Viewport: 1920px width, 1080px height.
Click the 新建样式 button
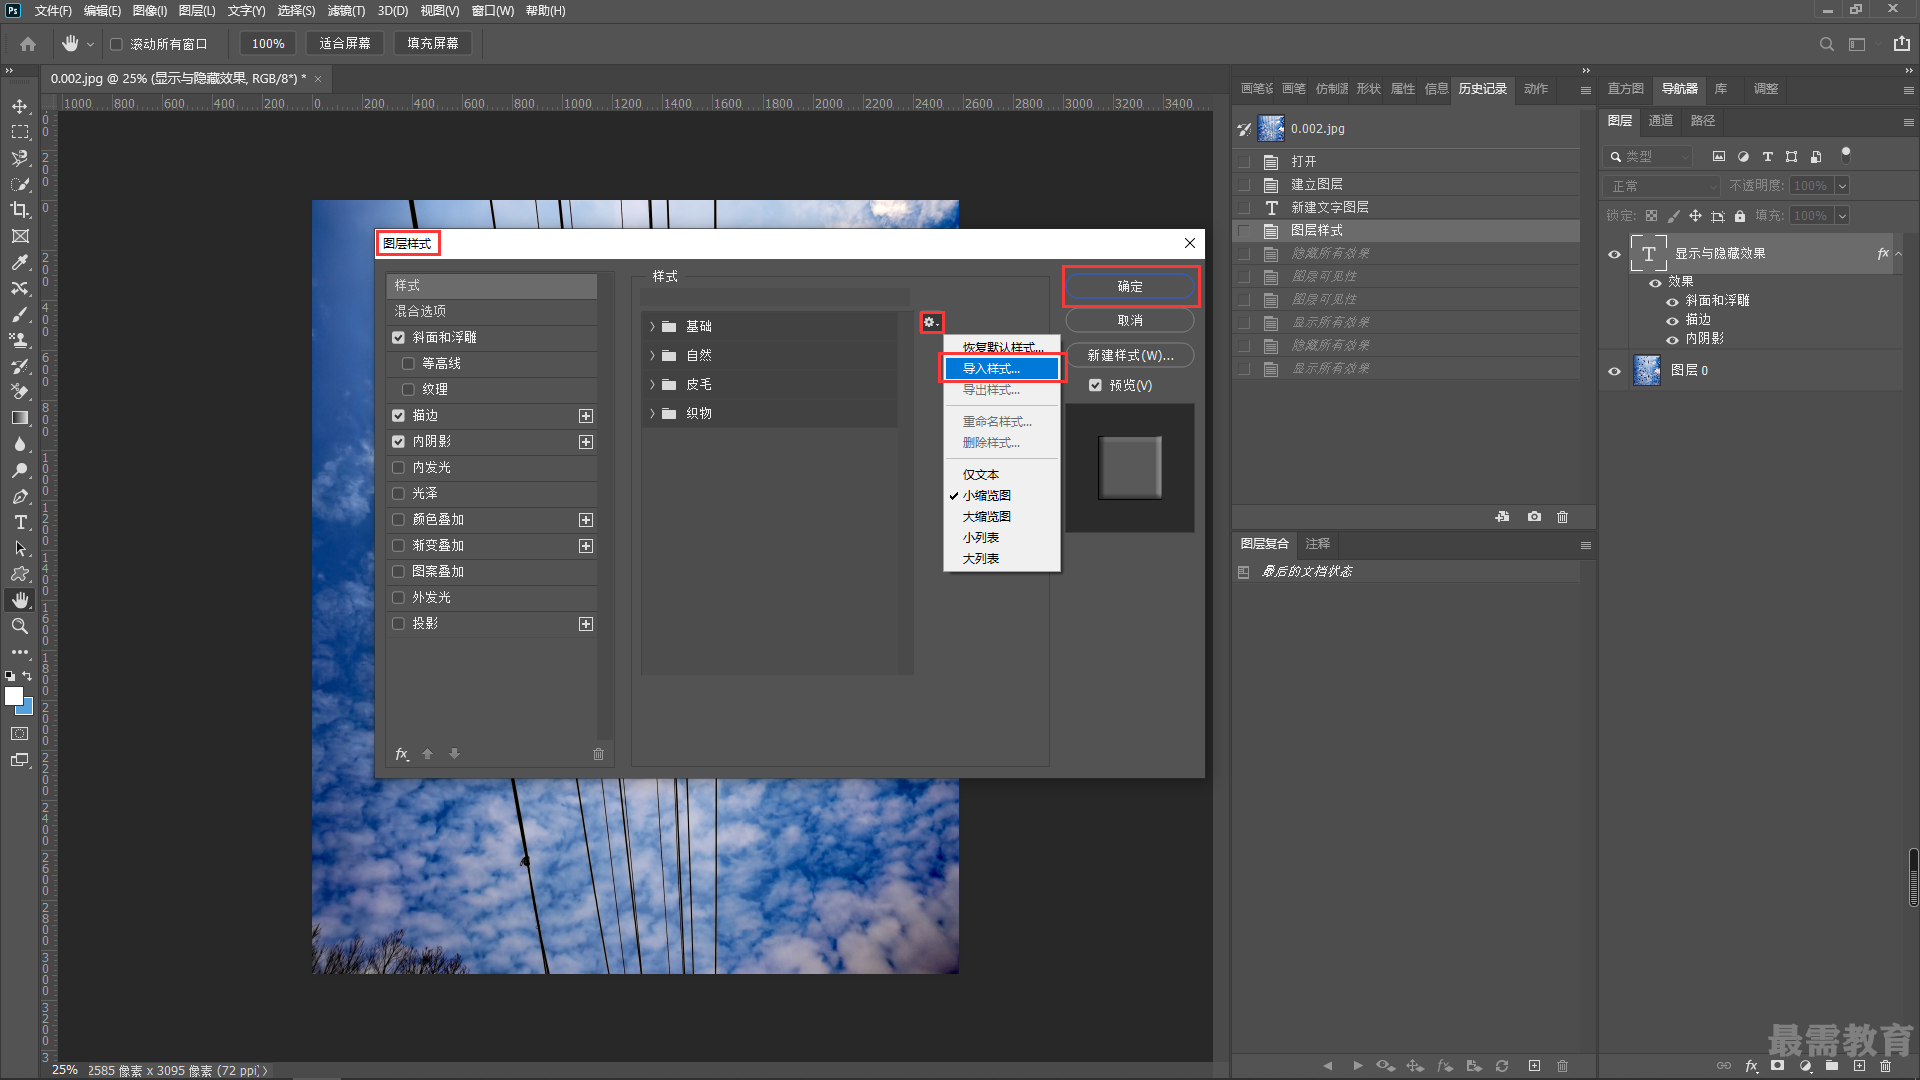coord(1130,356)
